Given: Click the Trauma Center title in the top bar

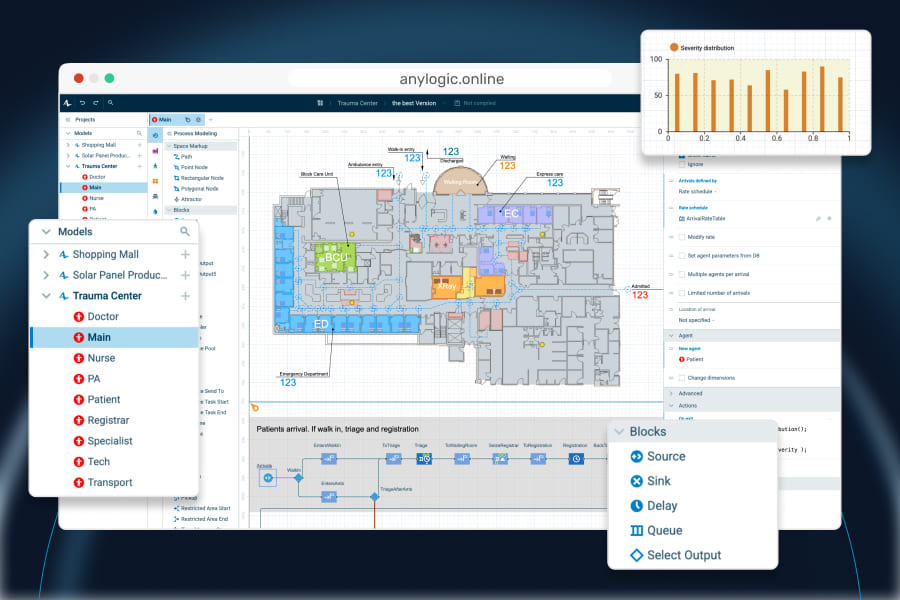Looking at the screenshot, I should (x=358, y=103).
